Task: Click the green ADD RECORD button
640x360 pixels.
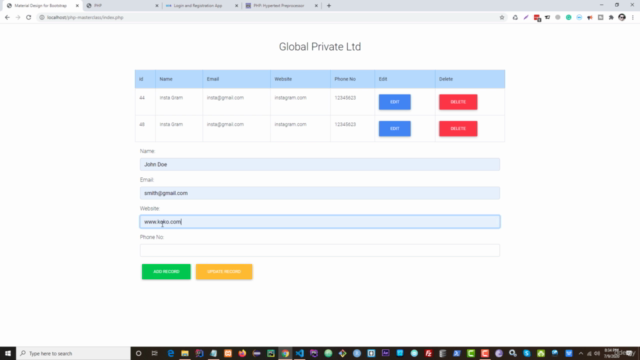Action: coord(166,271)
